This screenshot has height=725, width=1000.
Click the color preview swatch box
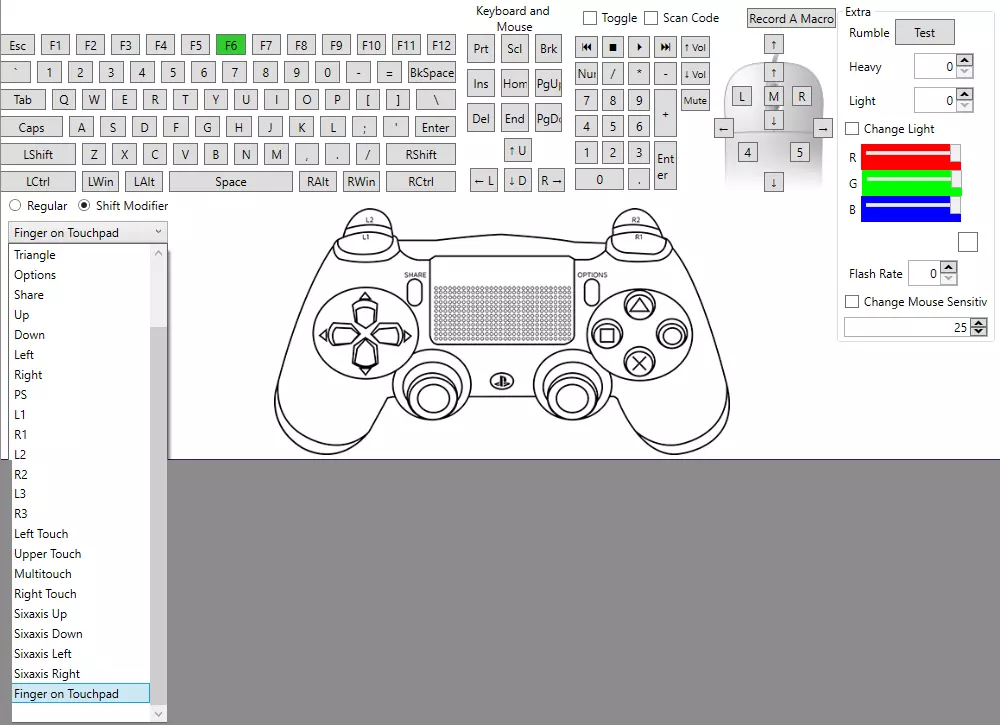pos(967,242)
